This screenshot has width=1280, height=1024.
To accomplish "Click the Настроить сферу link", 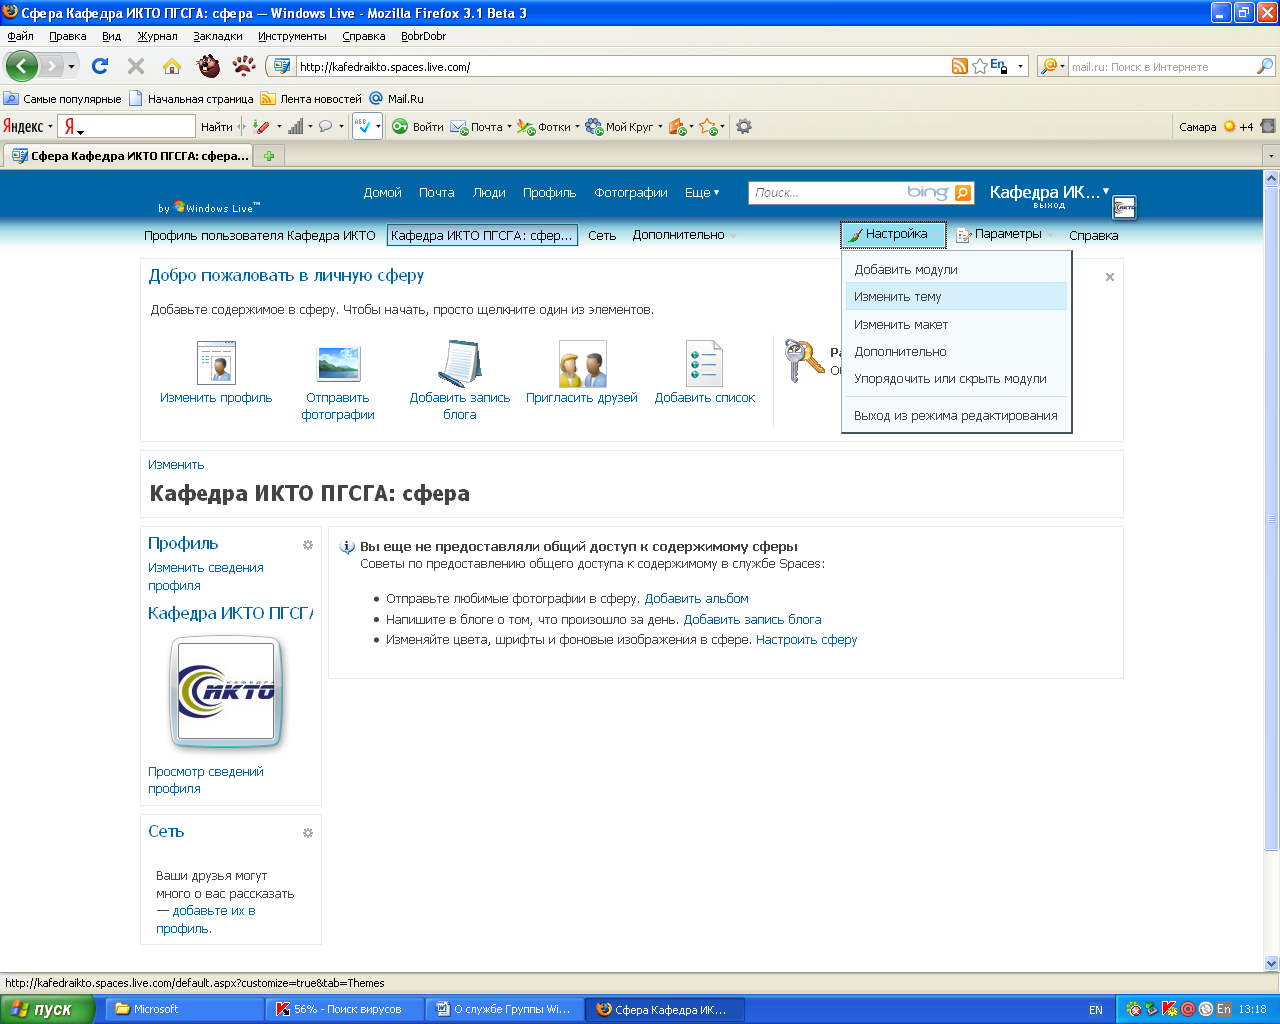I will click(806, 639).
